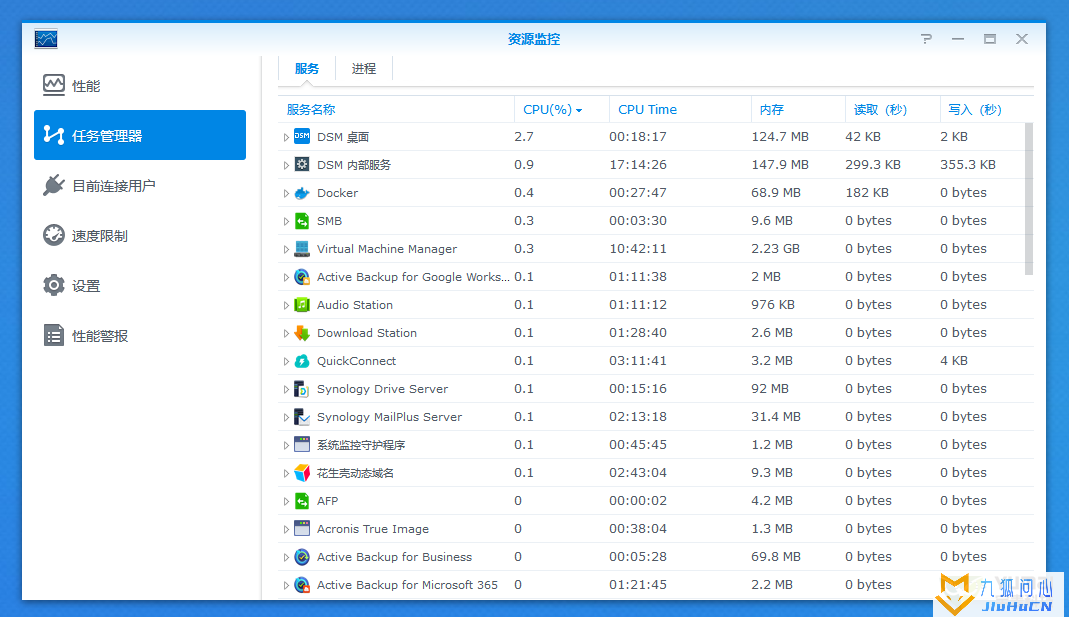Image resolution: width=1069 pixels, height=617 pixels.
Task: Click the Synology Drive Server icon
Action: click(x=302, y=389)
